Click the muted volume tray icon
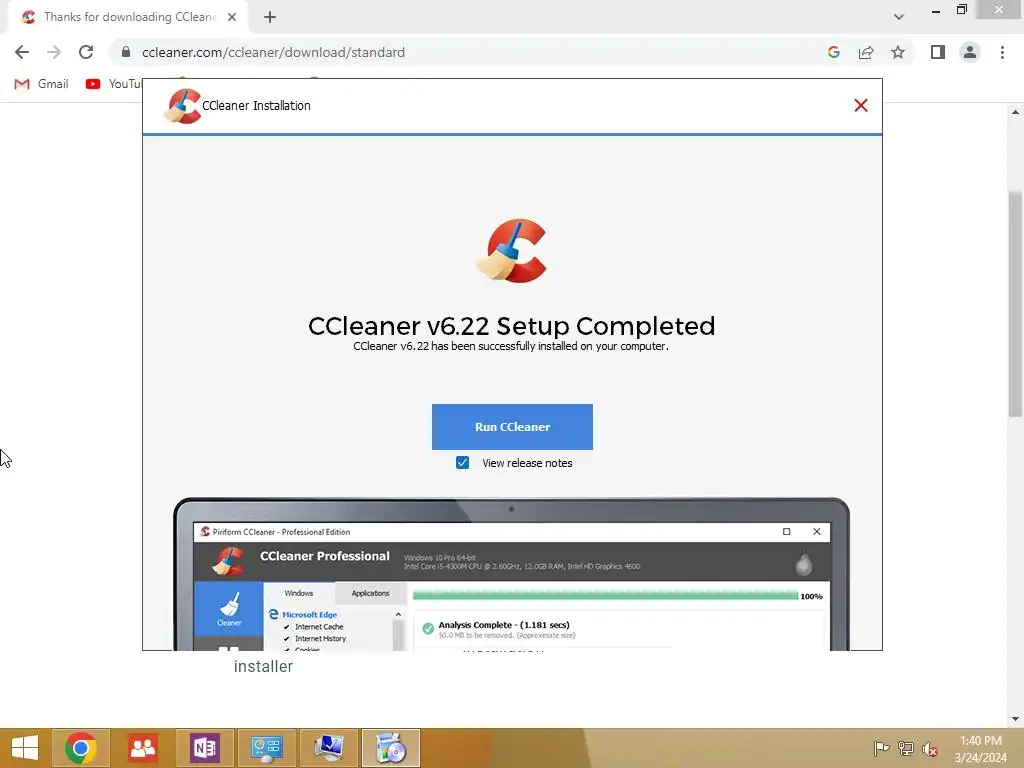Viewport: 1024px width, 768px height. pyautogui.click(x=930, y=748)
